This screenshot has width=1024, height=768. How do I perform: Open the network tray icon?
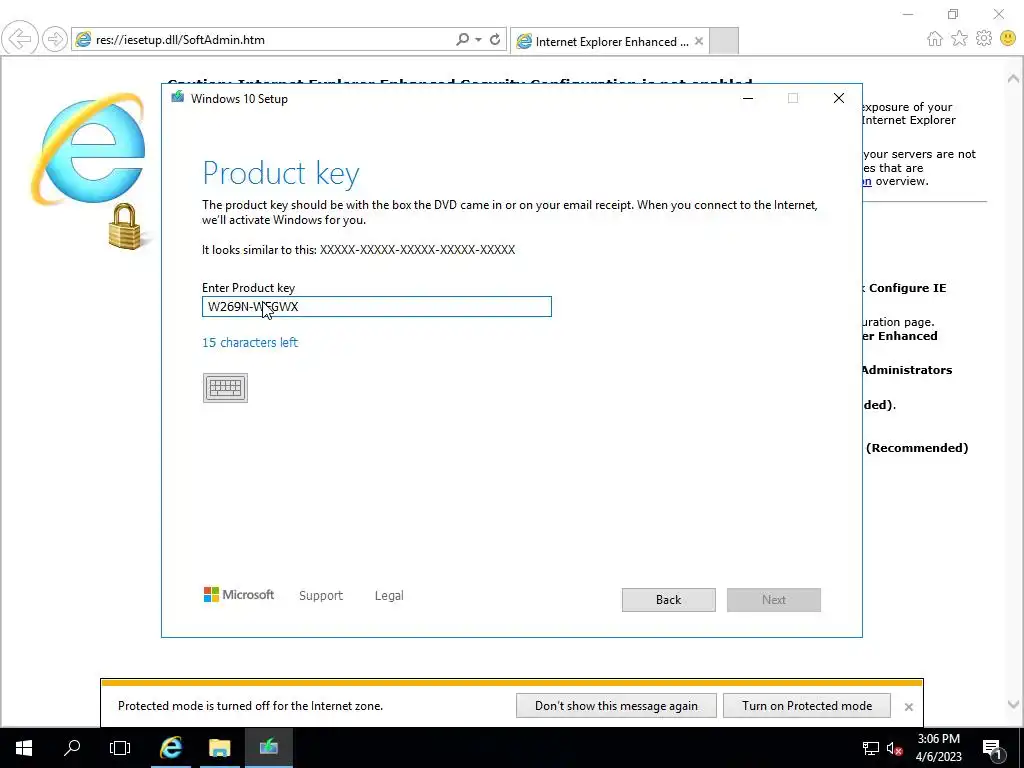[x=871, y=748]
